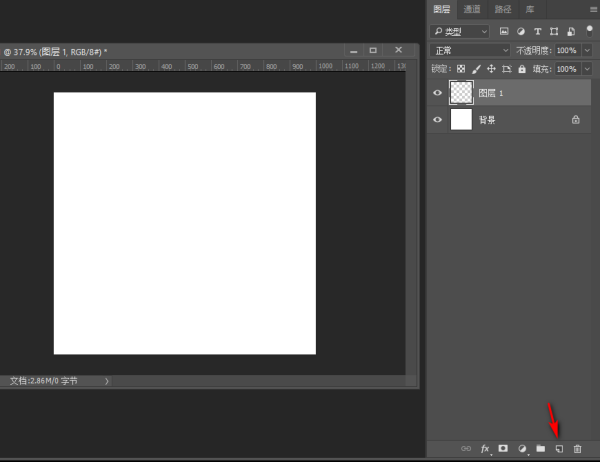
Task: Click the fill value field 100%
Action: pyautogui.click(x=568, y=69)
